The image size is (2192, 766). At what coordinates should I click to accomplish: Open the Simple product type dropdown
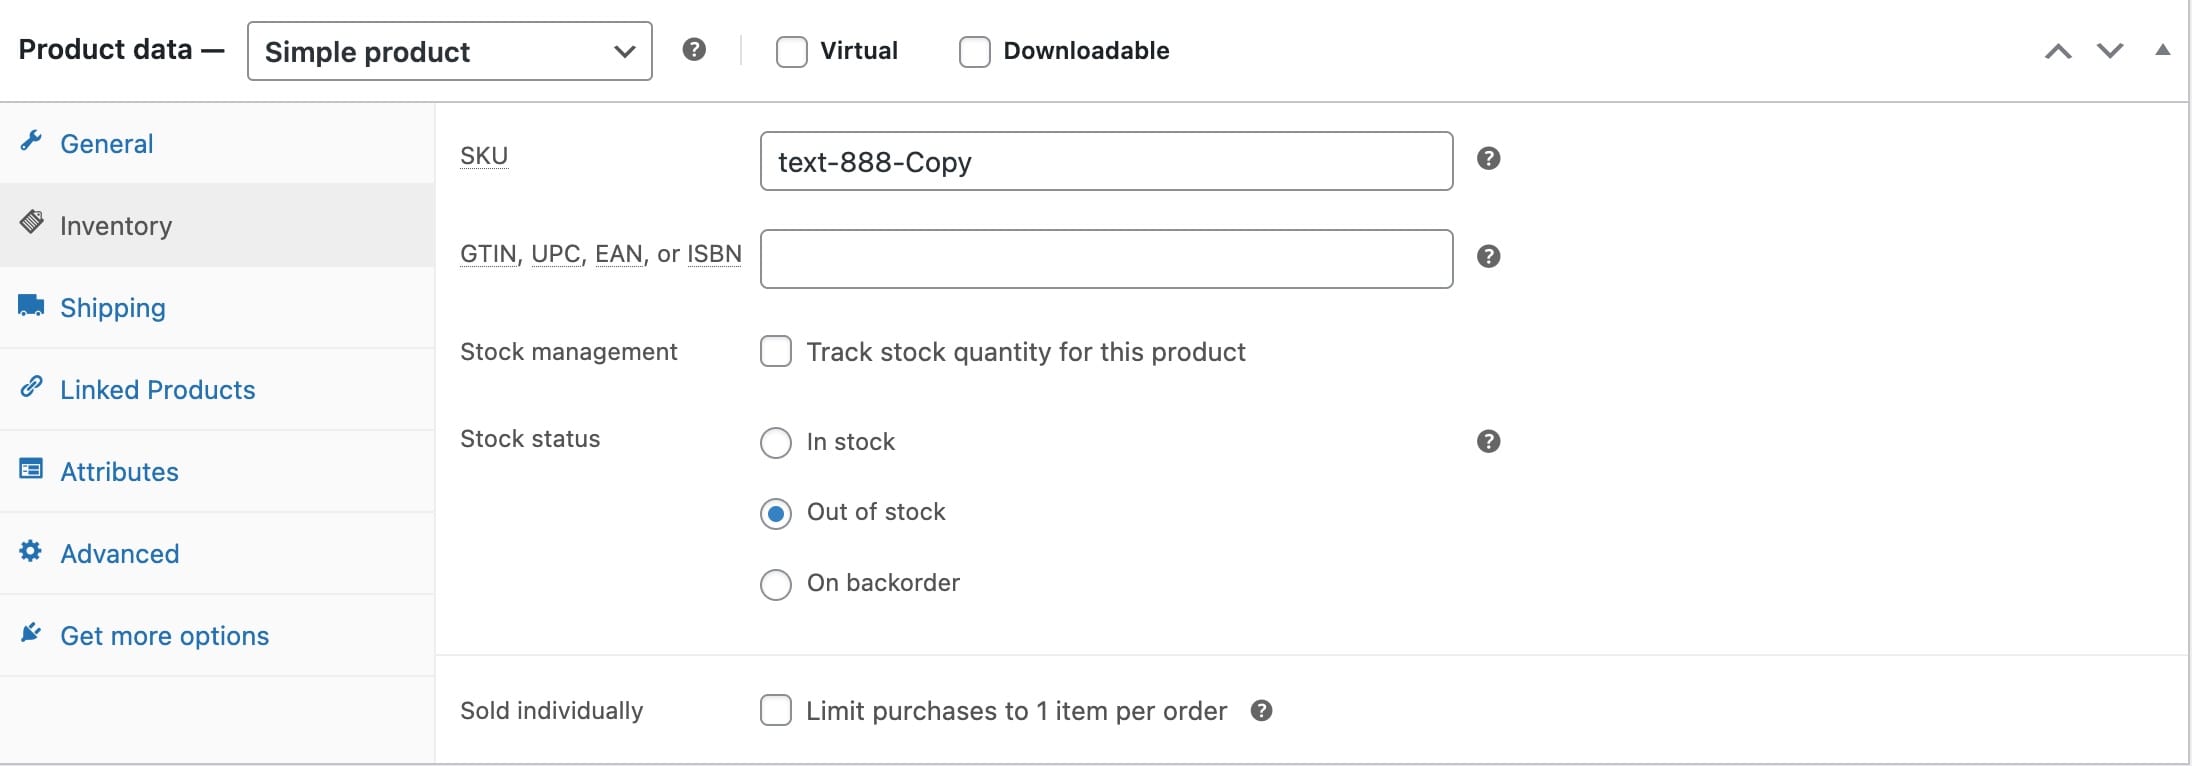pos(448,51)
